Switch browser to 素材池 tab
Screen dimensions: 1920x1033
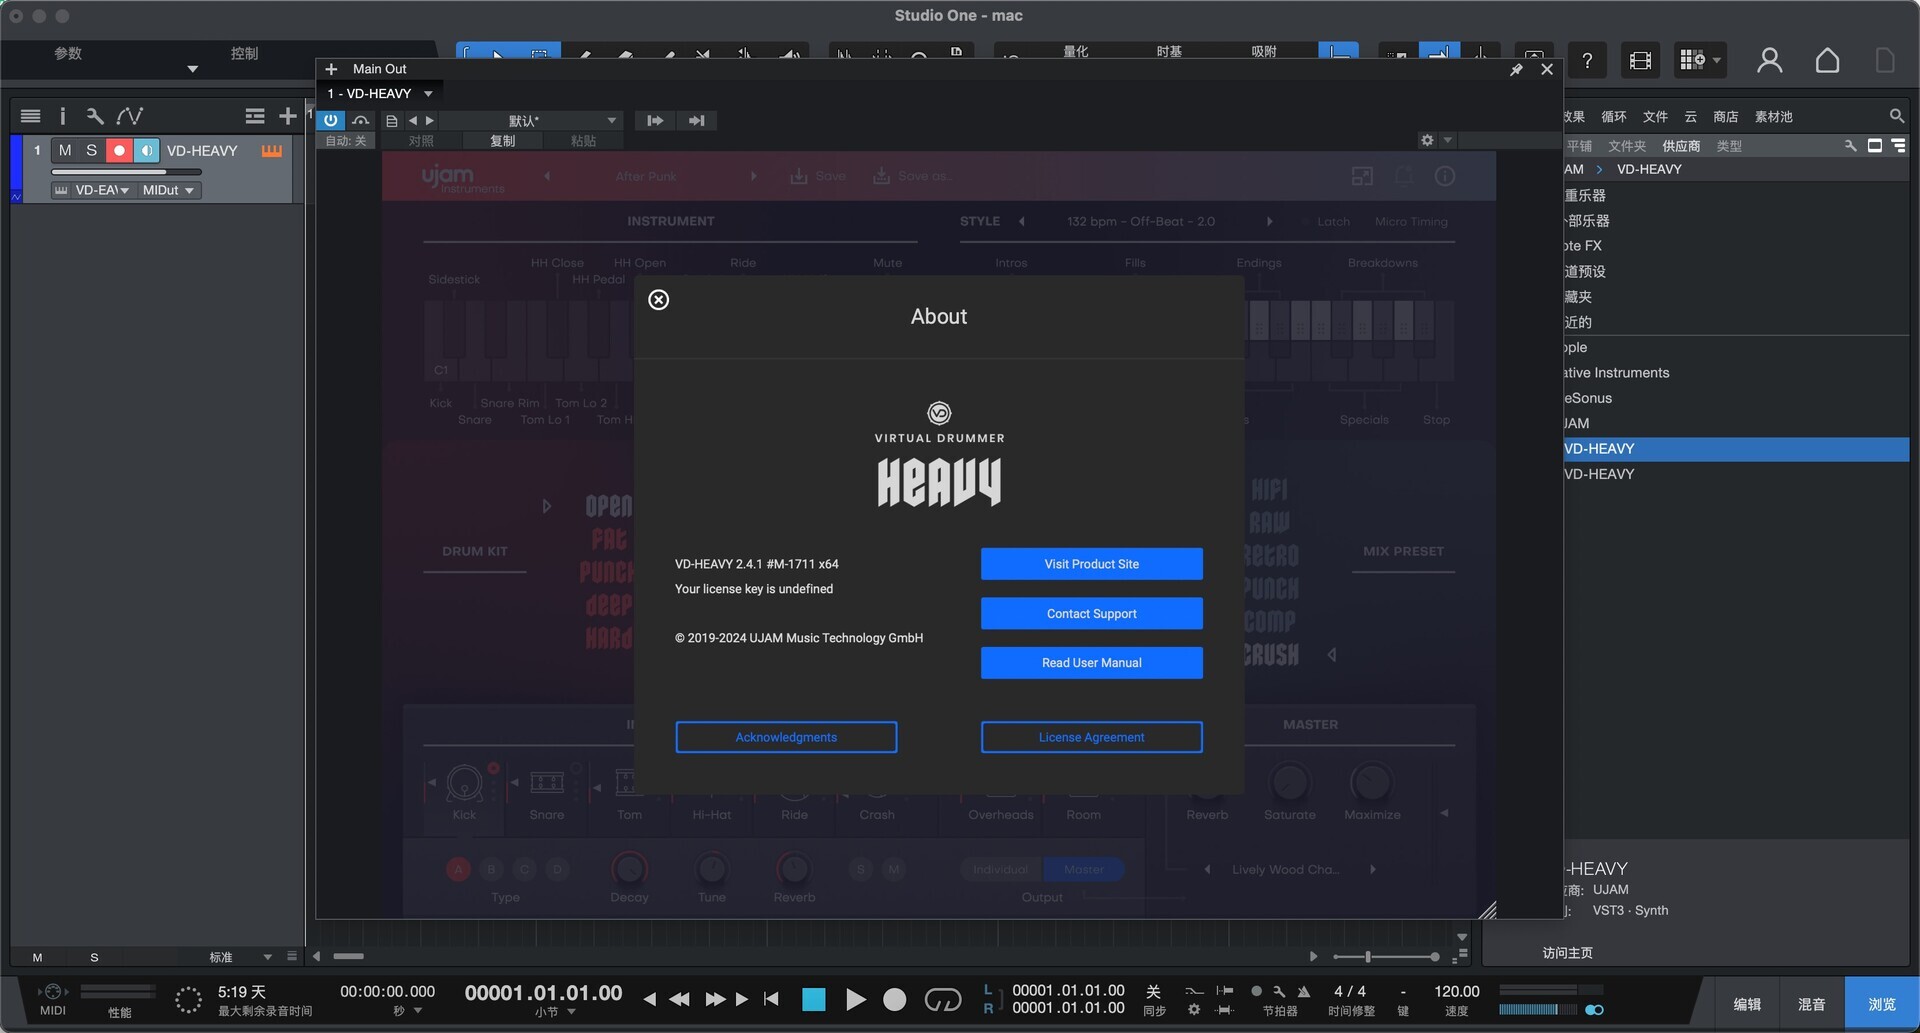point(1773,117)
